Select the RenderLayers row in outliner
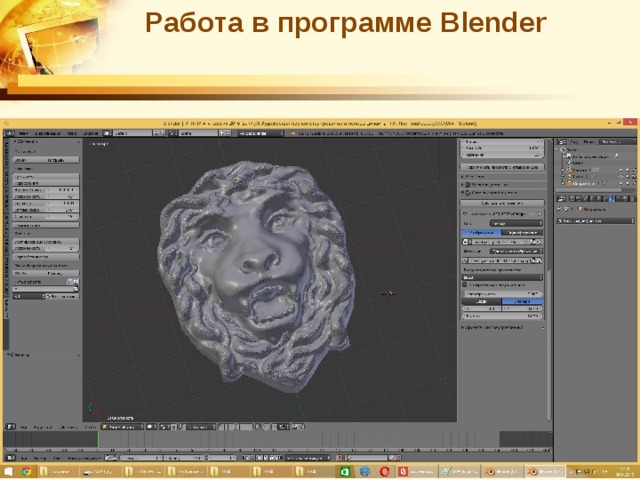 coord(592,156)
